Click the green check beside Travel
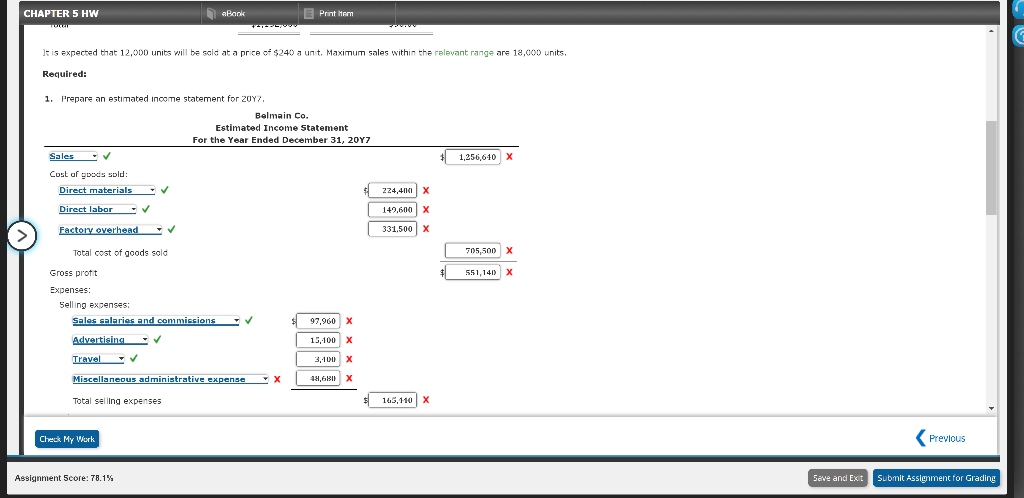This screenshot has height=498, width=1024. coord(133,359)
